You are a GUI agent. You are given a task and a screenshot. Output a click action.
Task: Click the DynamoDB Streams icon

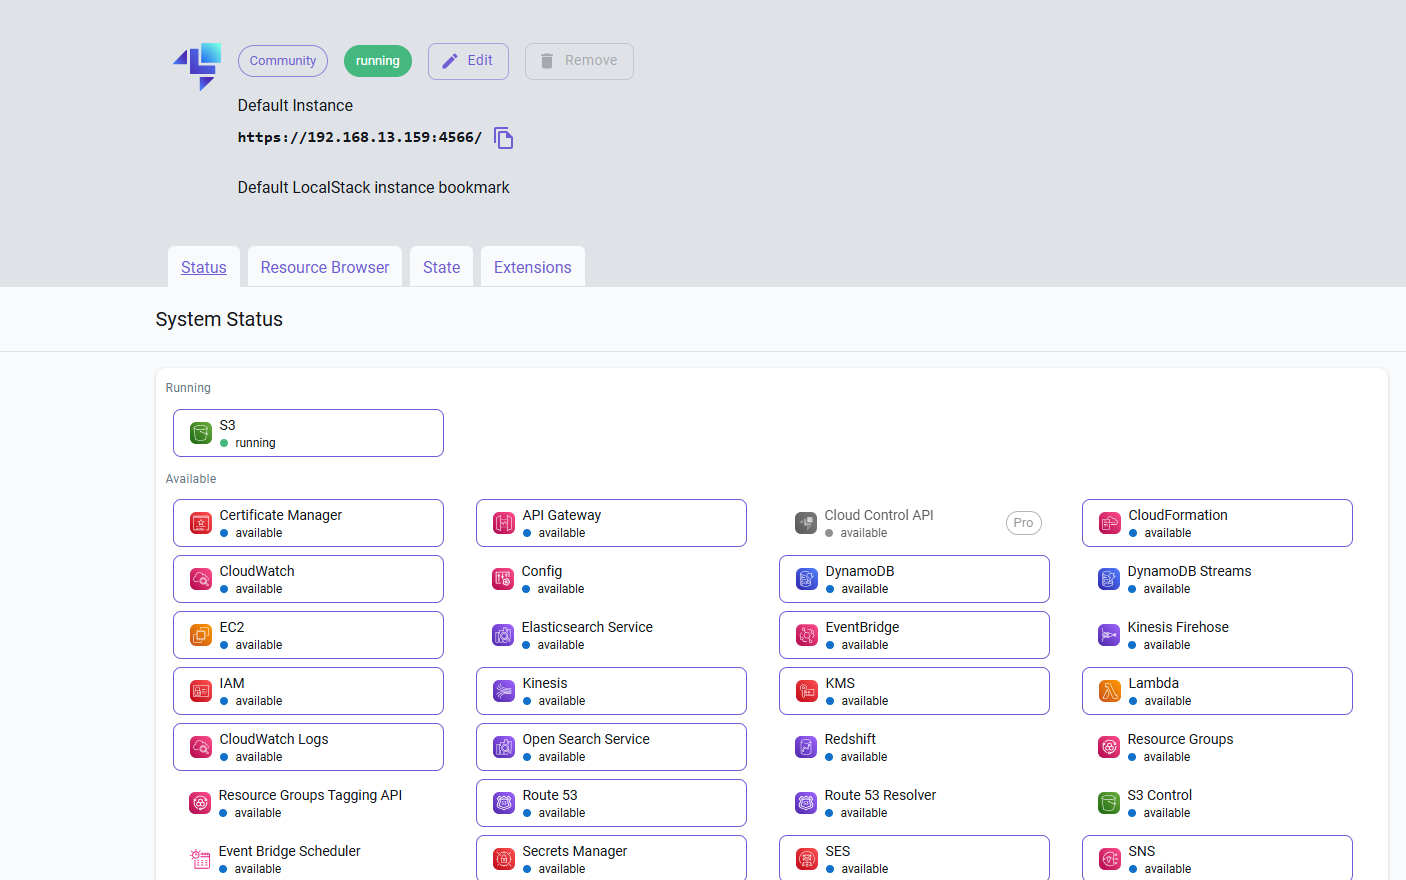1109,579
